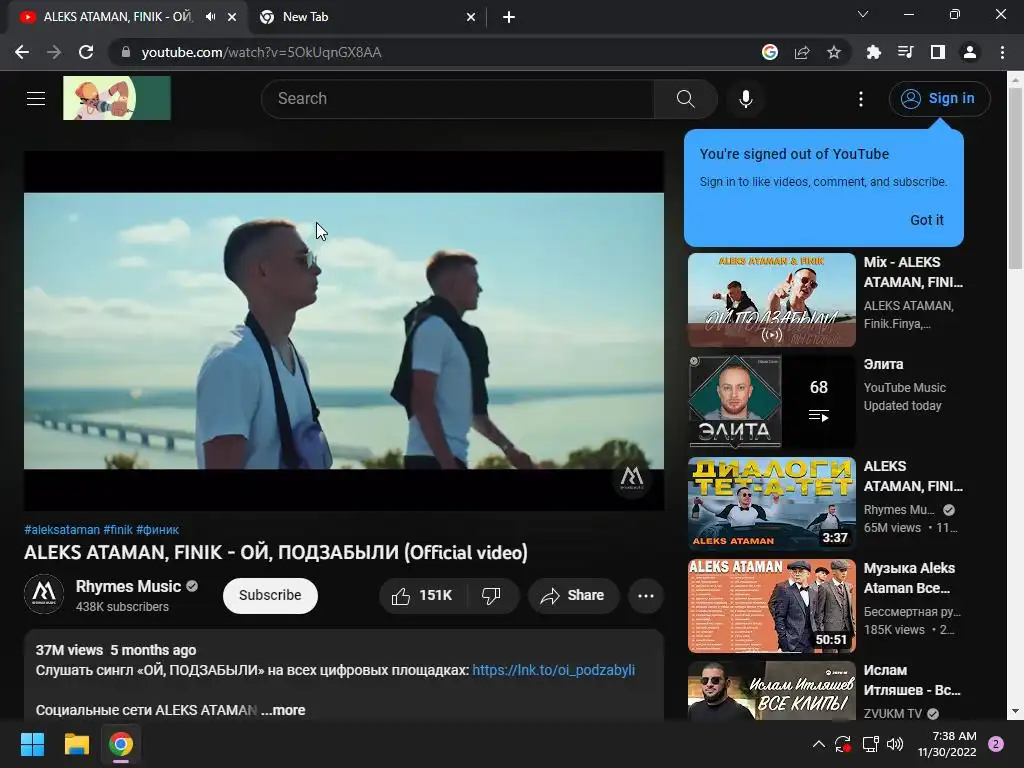Close the New Tab tab
The width and height of the screenshot is (1024, 768).
pyautogui.click(x=471, y=18)
